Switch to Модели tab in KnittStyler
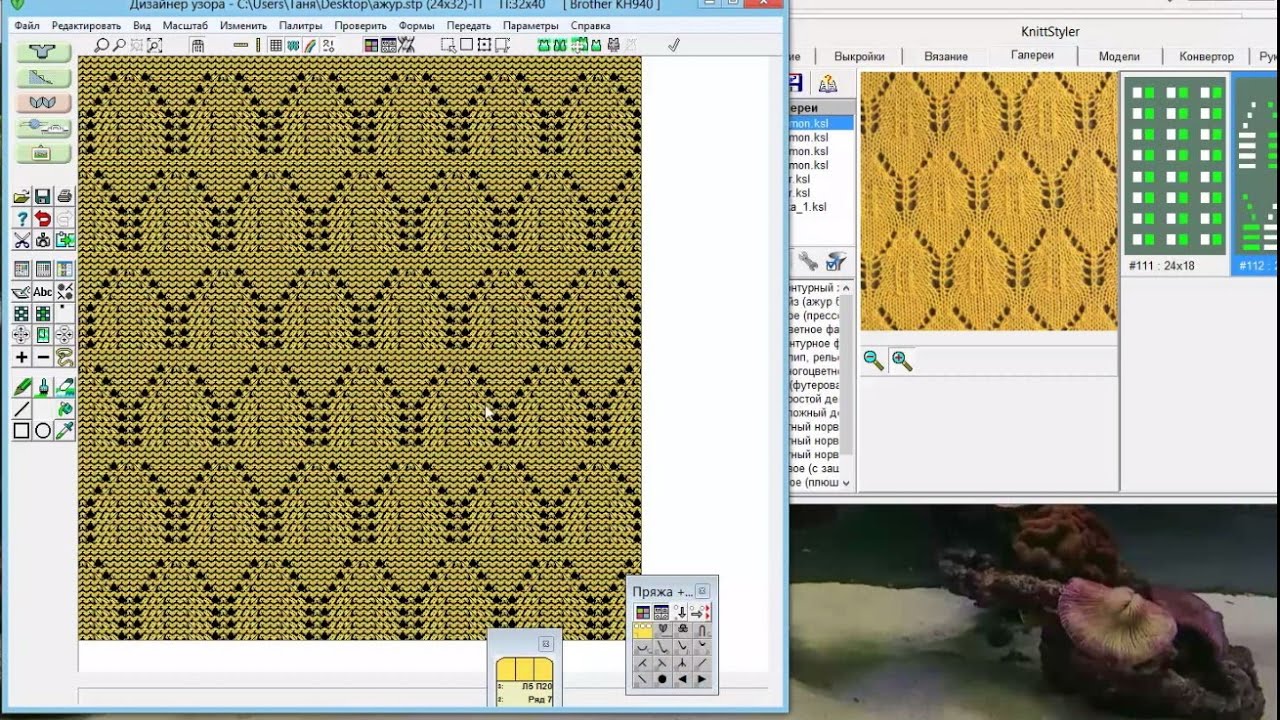Screen dimensions: 1280x720 (1119, 57)
